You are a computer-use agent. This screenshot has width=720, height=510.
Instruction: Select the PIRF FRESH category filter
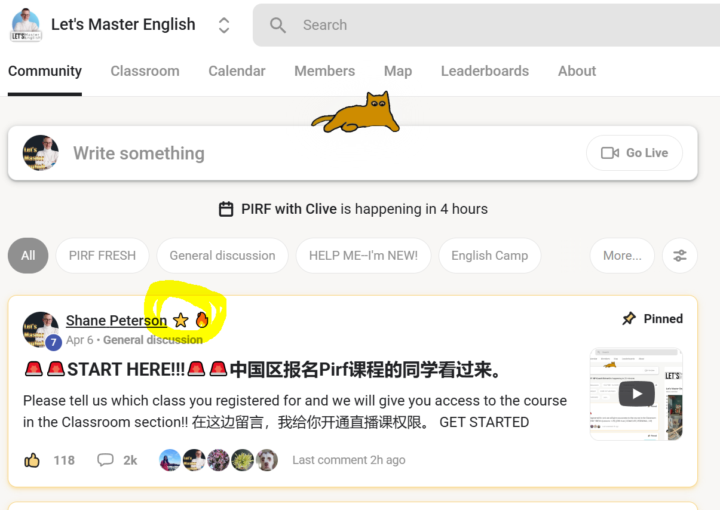(x=102, y=256)
